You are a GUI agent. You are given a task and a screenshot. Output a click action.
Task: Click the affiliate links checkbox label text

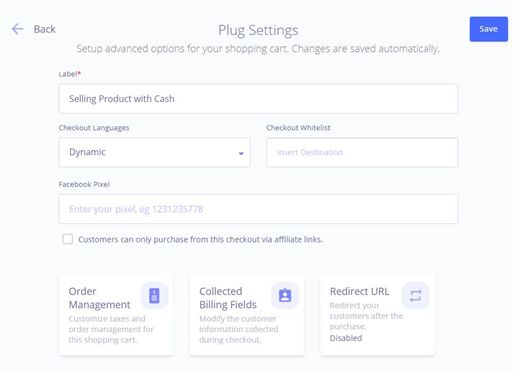coord(201,239)
